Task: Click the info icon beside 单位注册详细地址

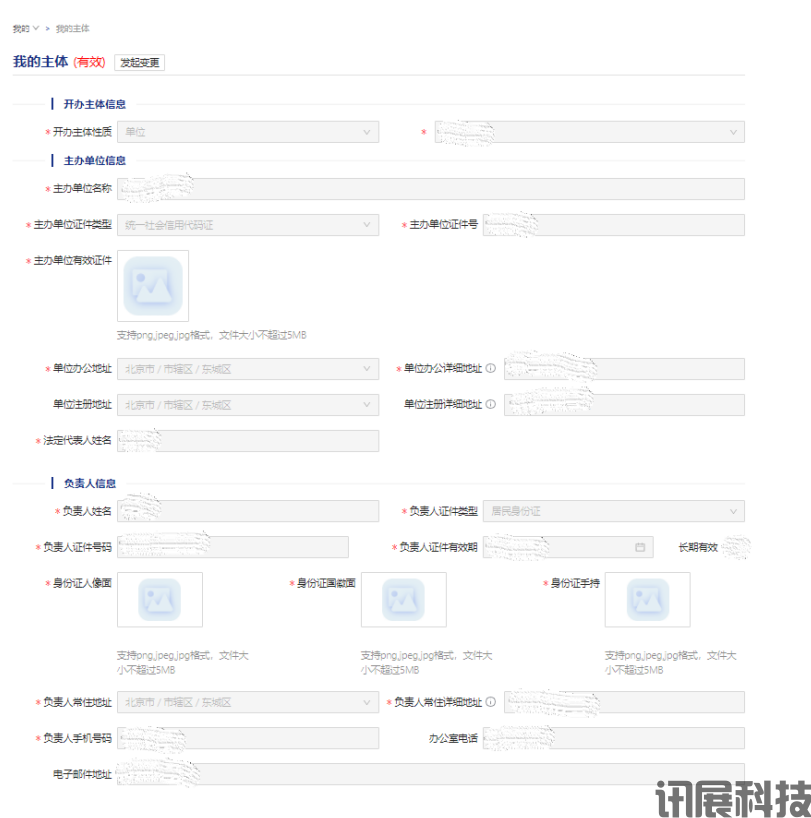Action: tap(491, 405)
